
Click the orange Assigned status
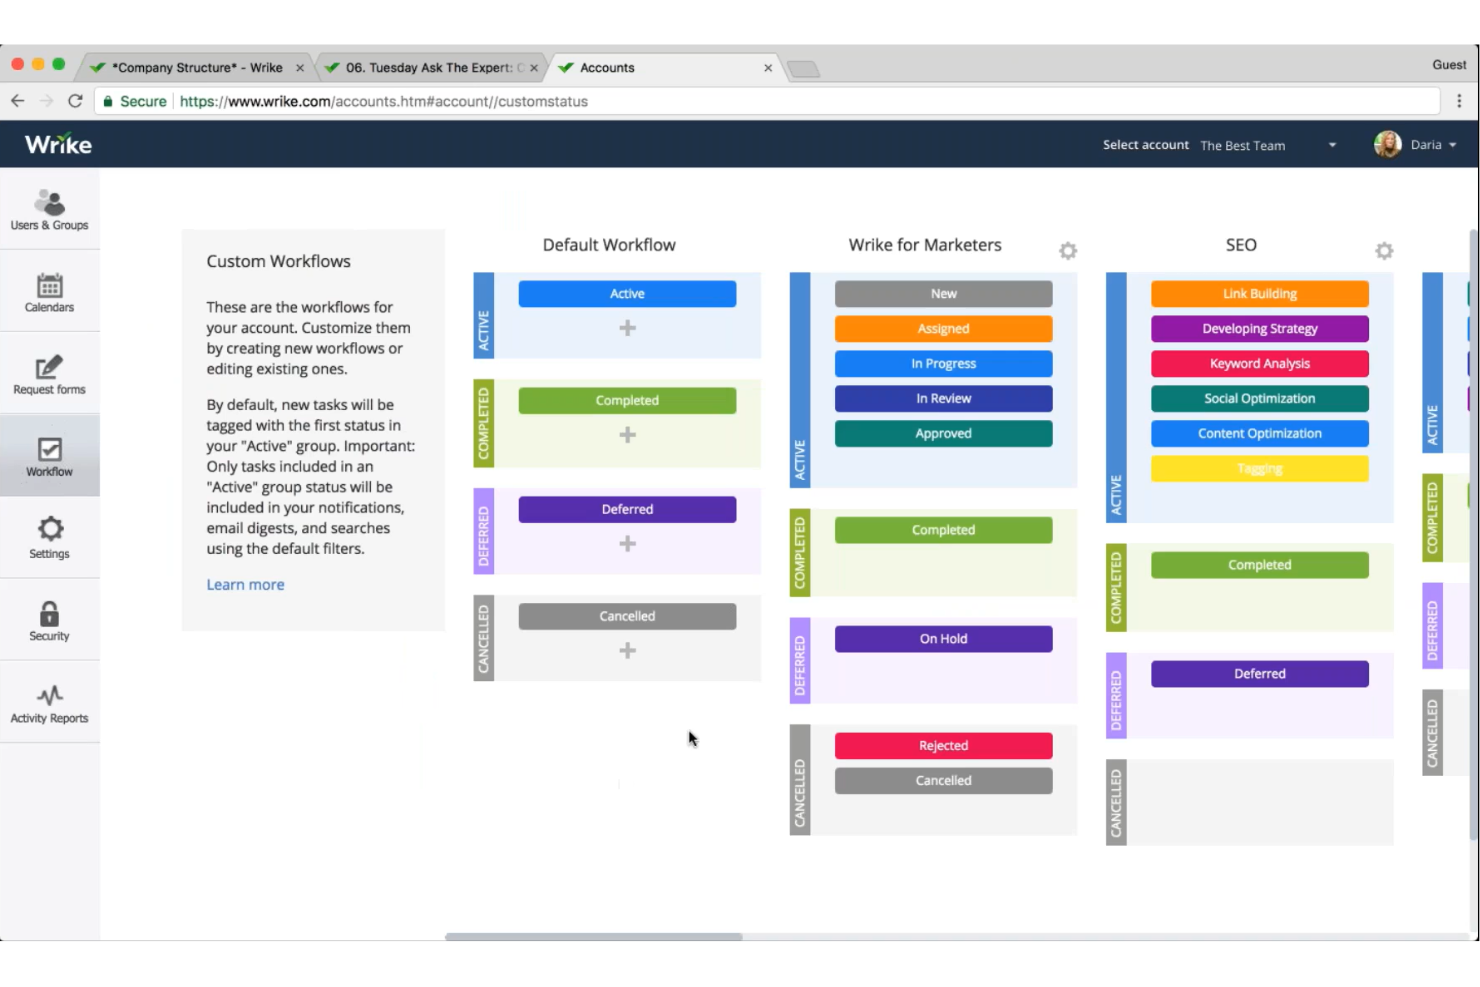943,329
